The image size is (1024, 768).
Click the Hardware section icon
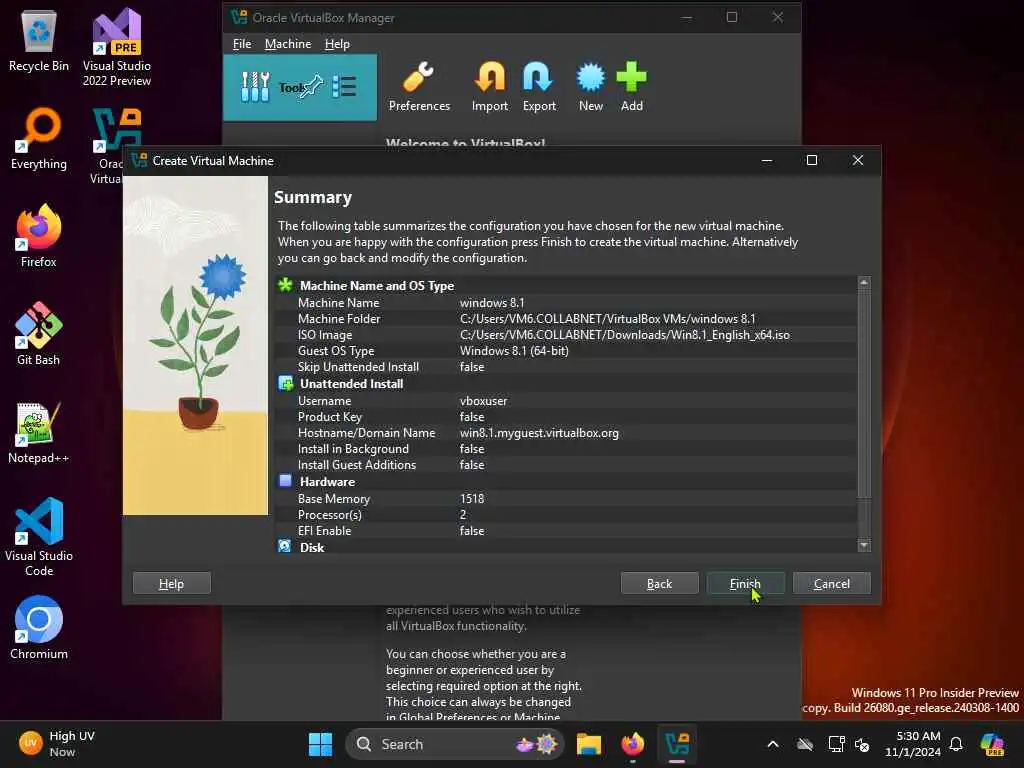285,481
